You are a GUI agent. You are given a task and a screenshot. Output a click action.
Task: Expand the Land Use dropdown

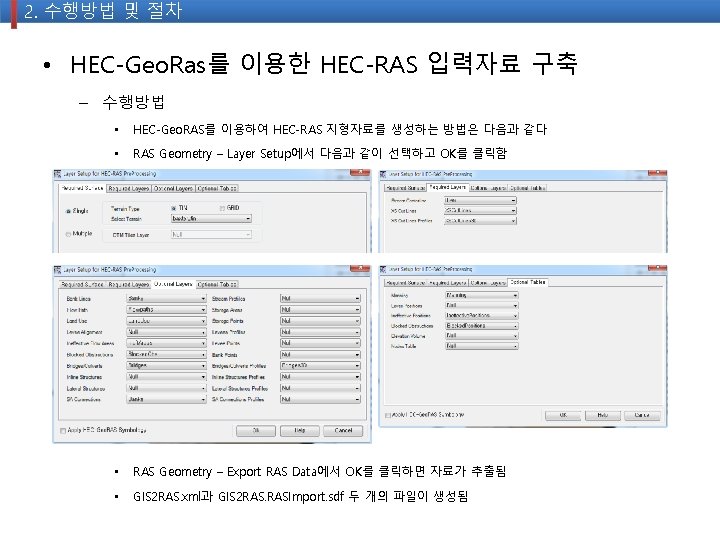[x=166, y=321]
